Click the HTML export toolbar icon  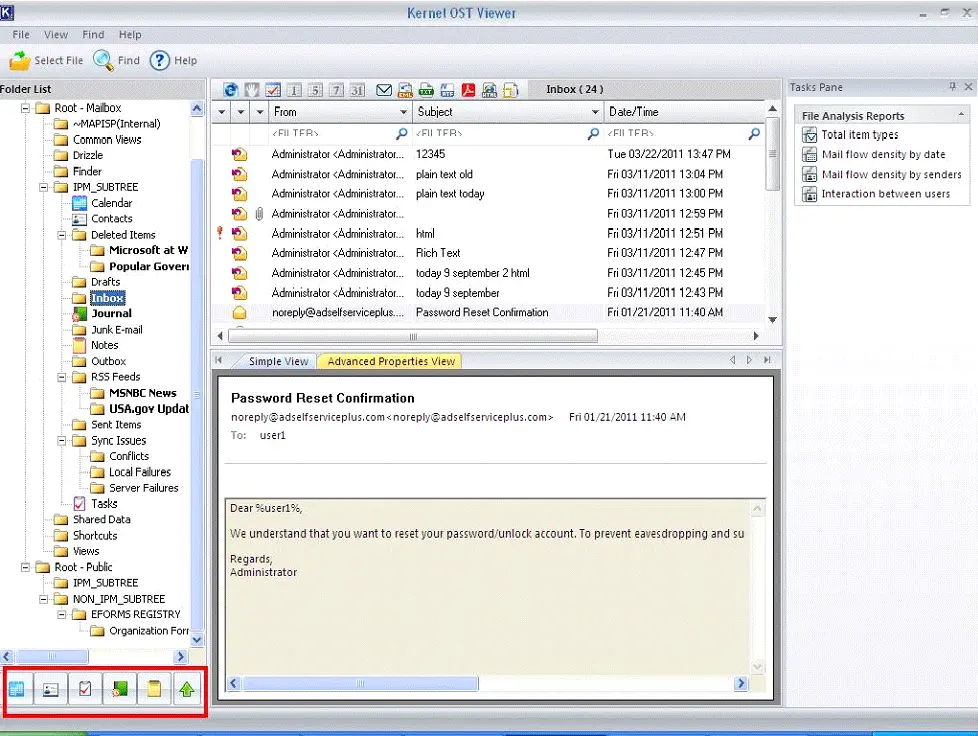pyautogui.click(x=490, y=90)
